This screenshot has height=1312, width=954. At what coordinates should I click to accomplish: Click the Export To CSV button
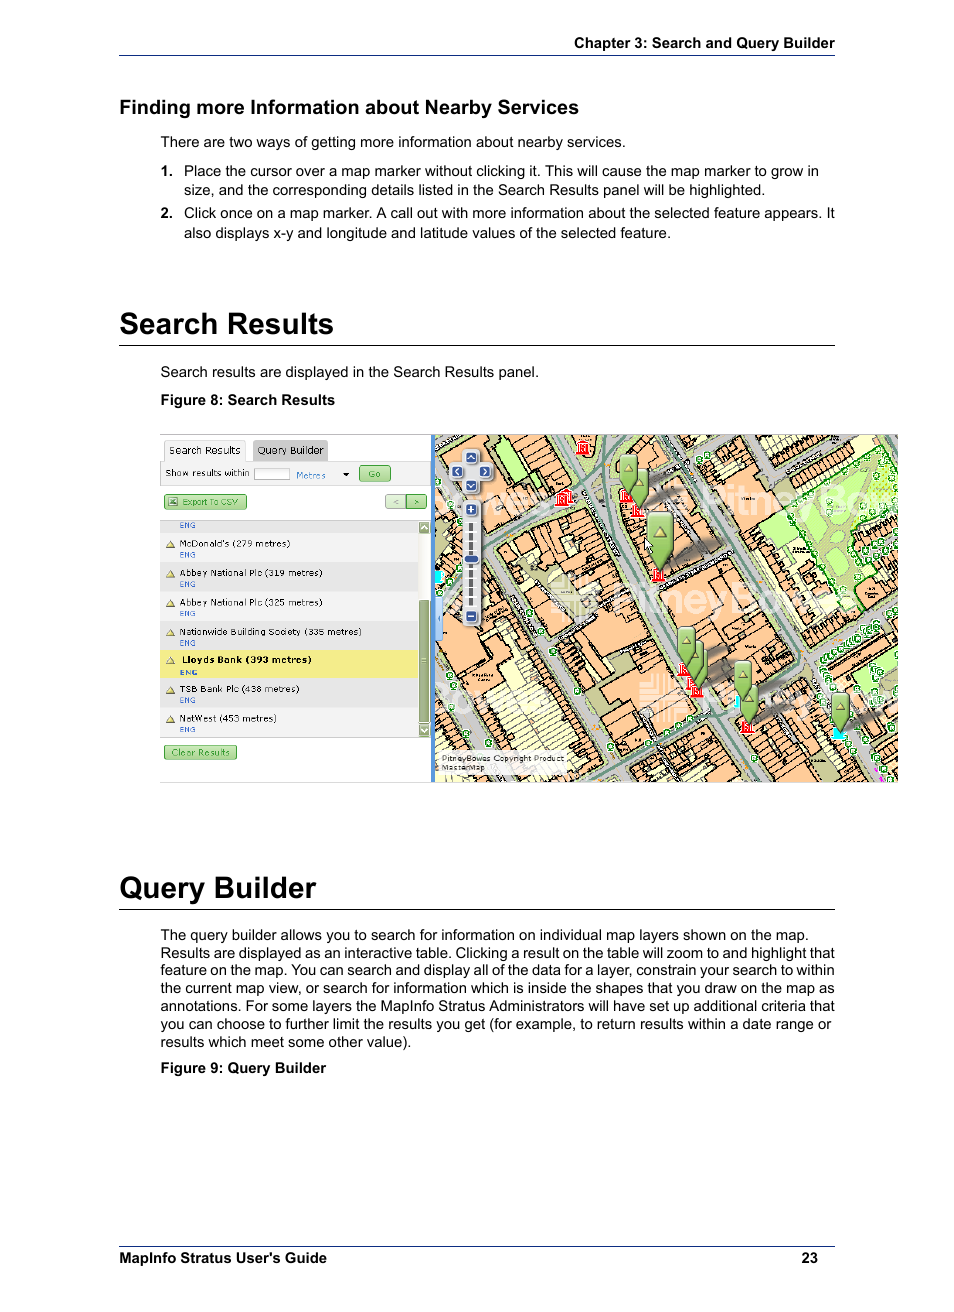coord(205,502)
